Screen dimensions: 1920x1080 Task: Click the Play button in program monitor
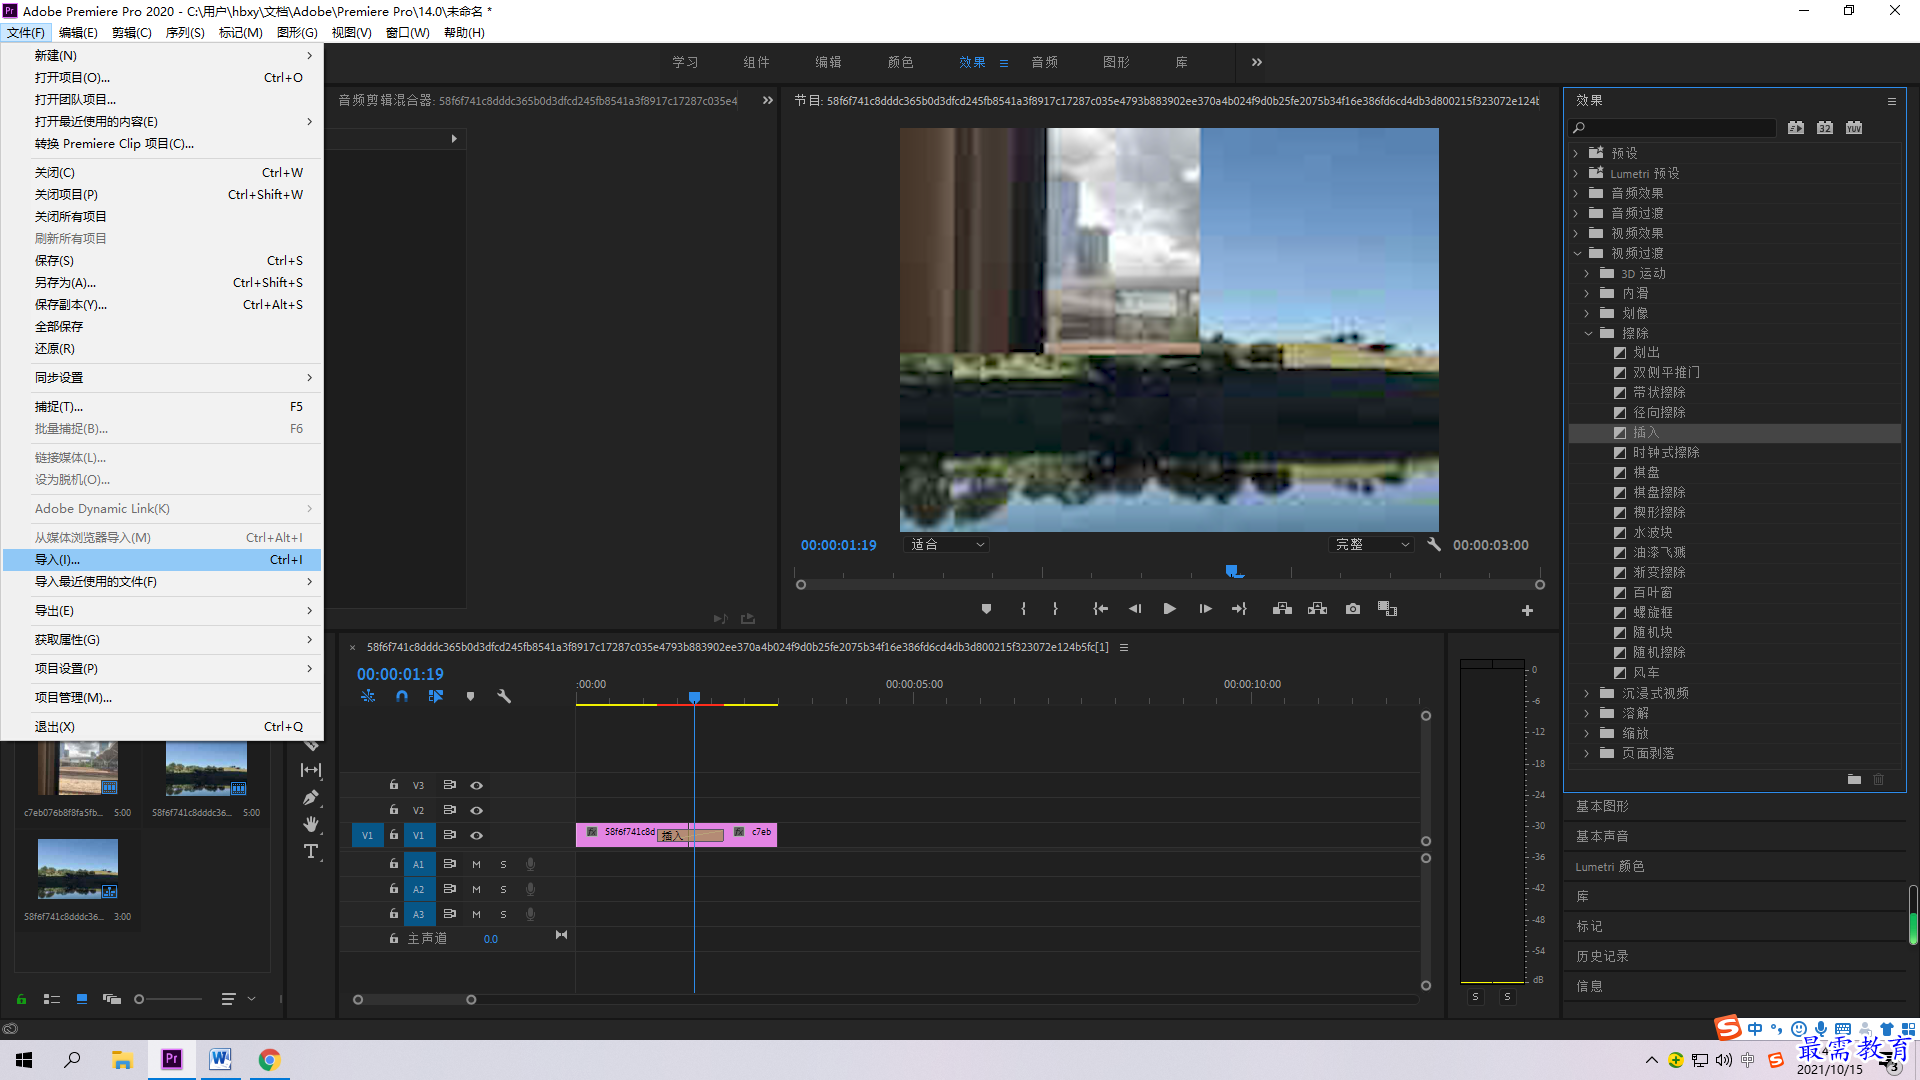point(1169,609)
